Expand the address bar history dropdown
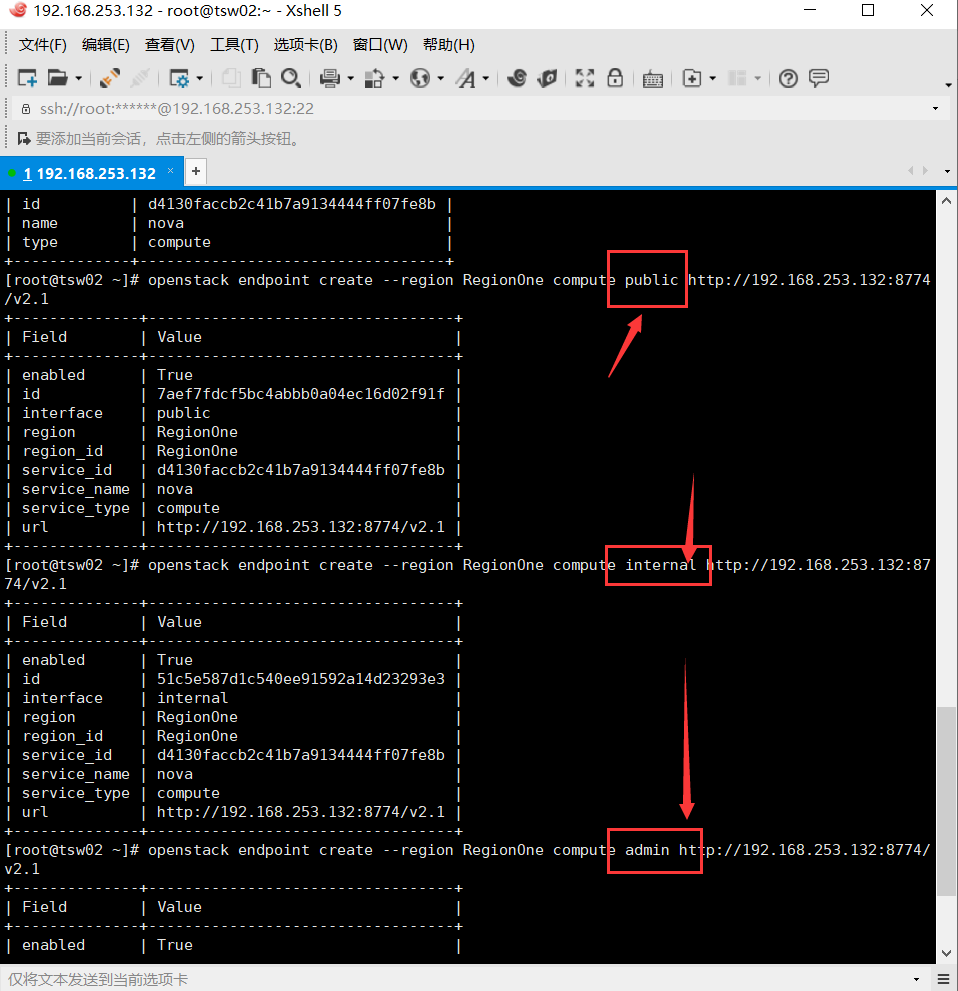 (x=935, y=109)
